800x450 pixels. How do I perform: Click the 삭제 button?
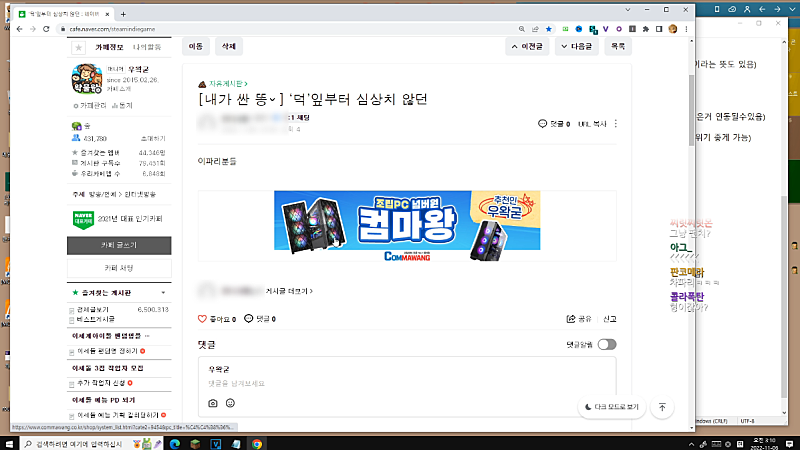[229, 46]
